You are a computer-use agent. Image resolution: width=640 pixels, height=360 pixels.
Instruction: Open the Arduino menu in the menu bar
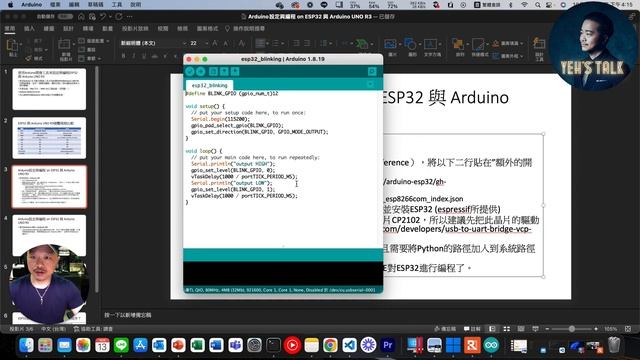31,4
